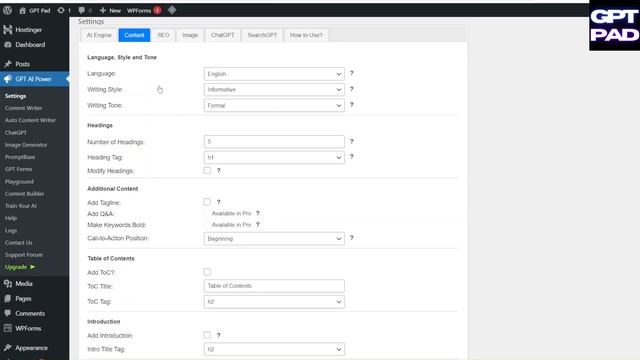This screenshot has width=640, height=360.
Task: Open Content Builder in sidebar
Action: (24, 194)
